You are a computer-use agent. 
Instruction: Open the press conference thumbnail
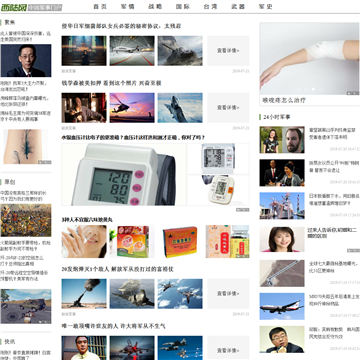click(282, 173)
